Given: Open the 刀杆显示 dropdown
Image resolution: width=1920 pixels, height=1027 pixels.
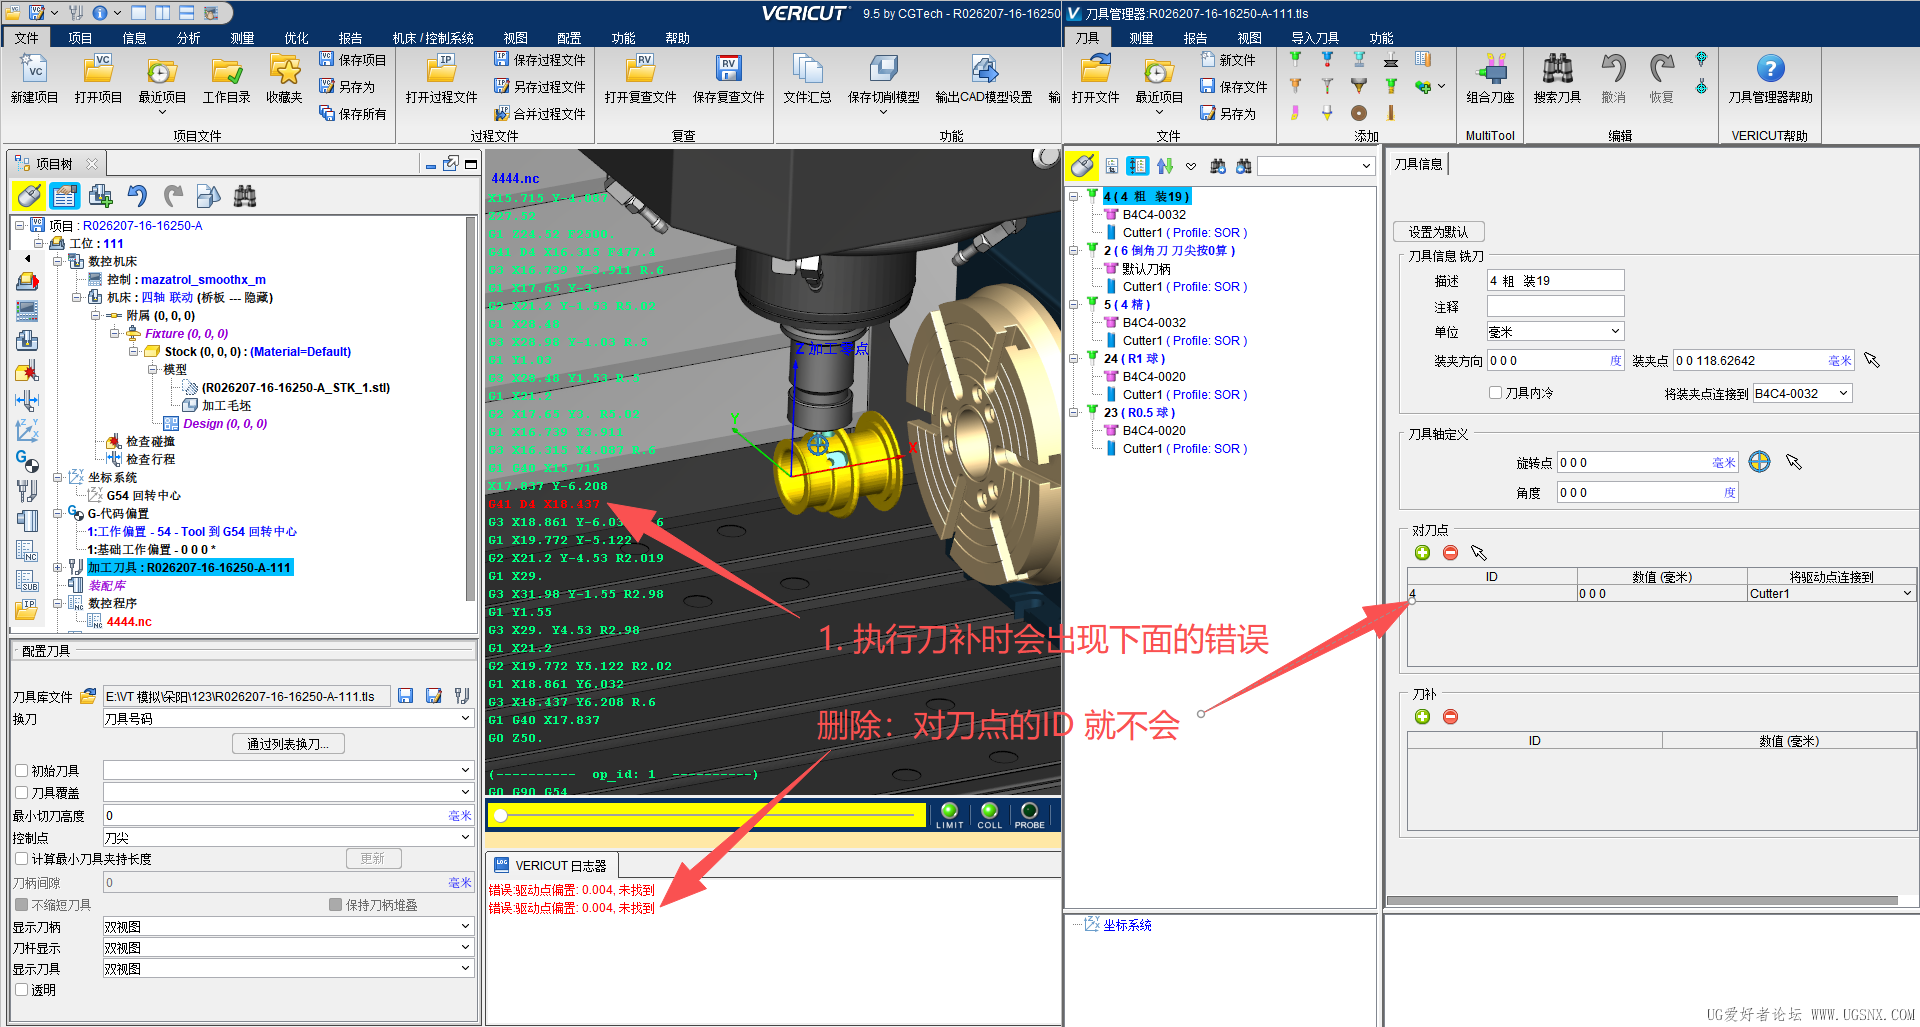Looking at the screenshot, I should 288,947.
